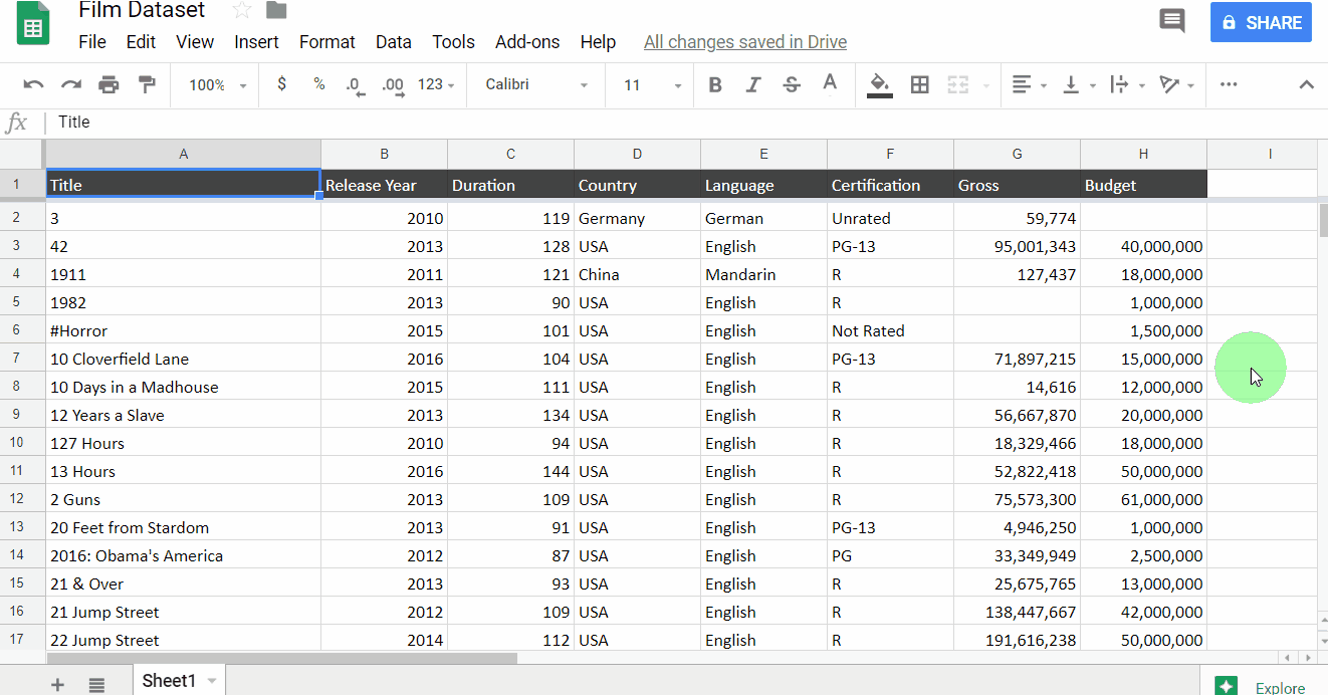Switch to the Sheet1 tab
Image resolution: width=1328 pixels, height=695 pixels.
pyautogui.click(x=169, y=681)
